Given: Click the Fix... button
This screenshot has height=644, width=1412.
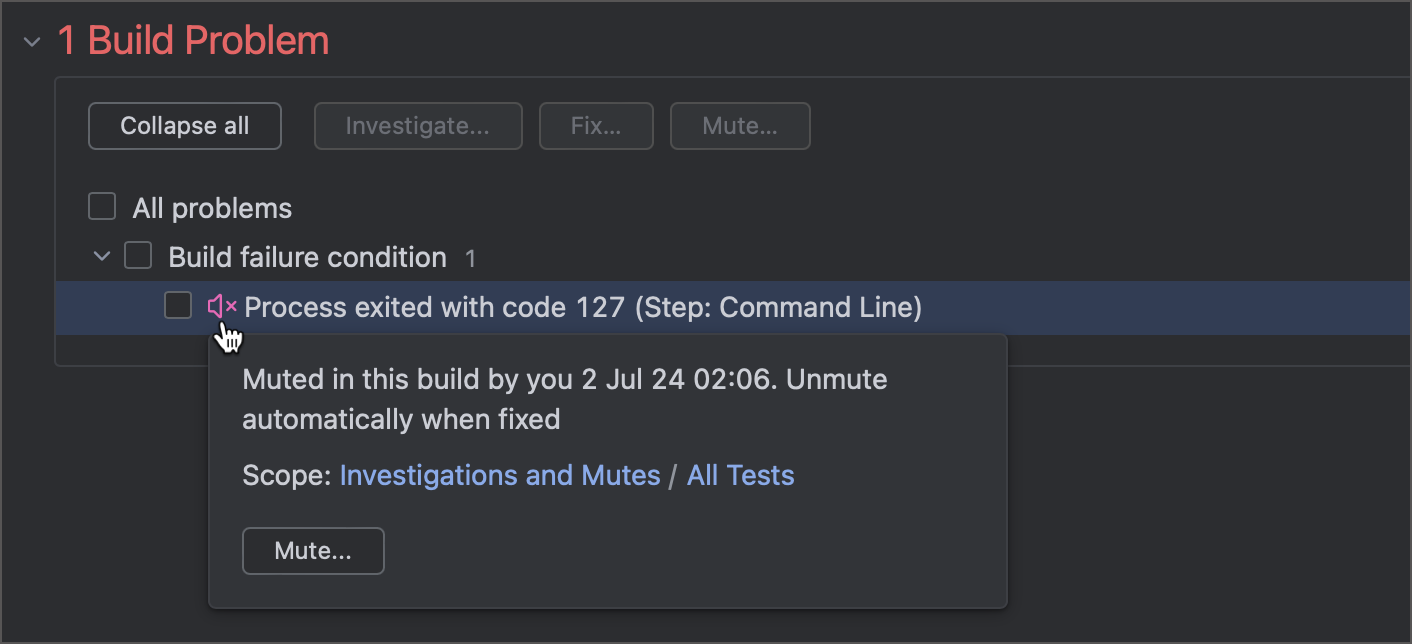Looking at the screenshot, I should coord(596,126).
